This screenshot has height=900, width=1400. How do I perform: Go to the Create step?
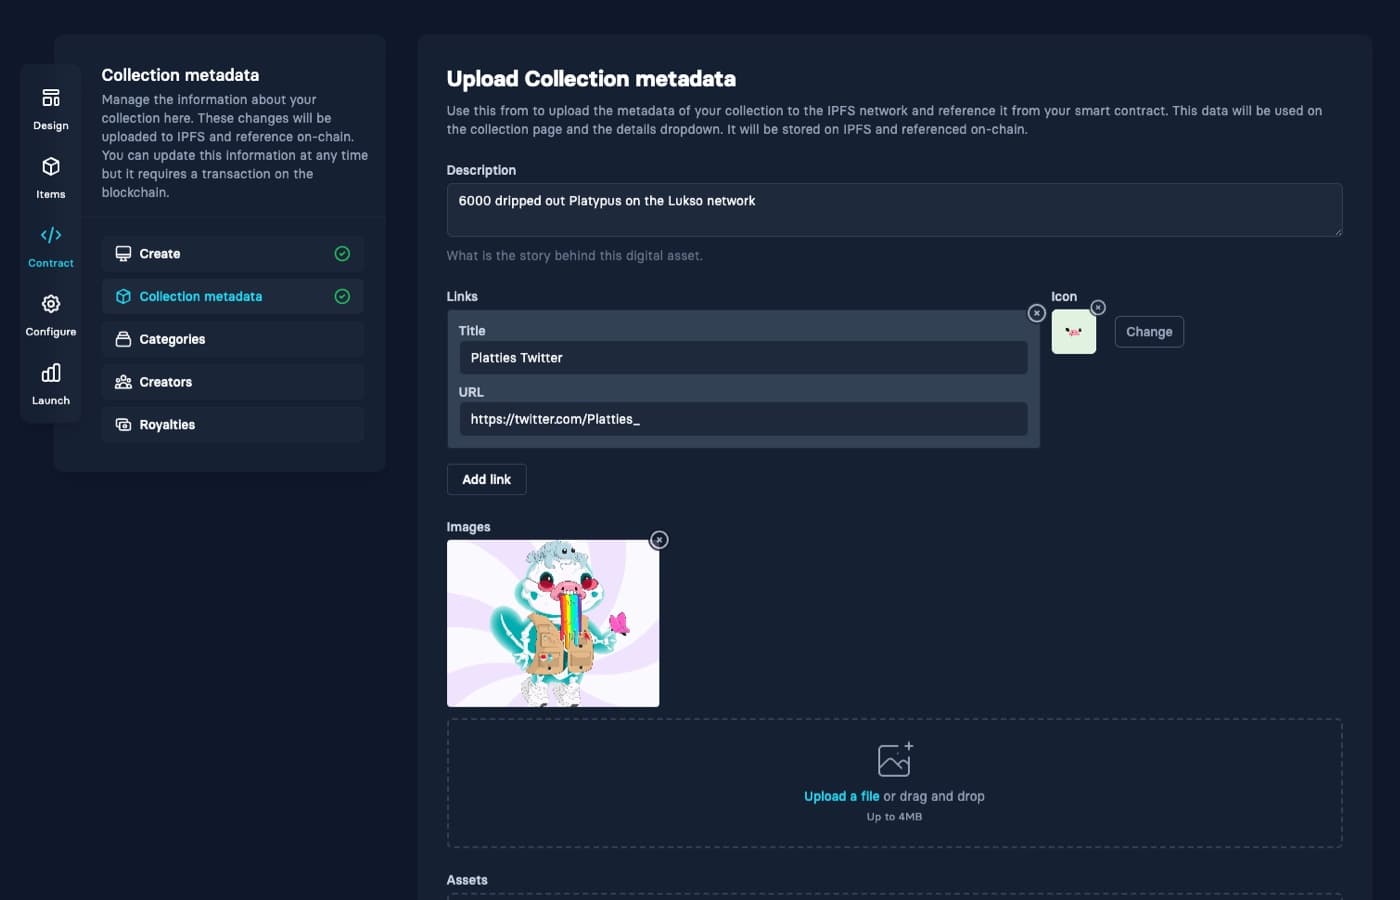(232, 254)
